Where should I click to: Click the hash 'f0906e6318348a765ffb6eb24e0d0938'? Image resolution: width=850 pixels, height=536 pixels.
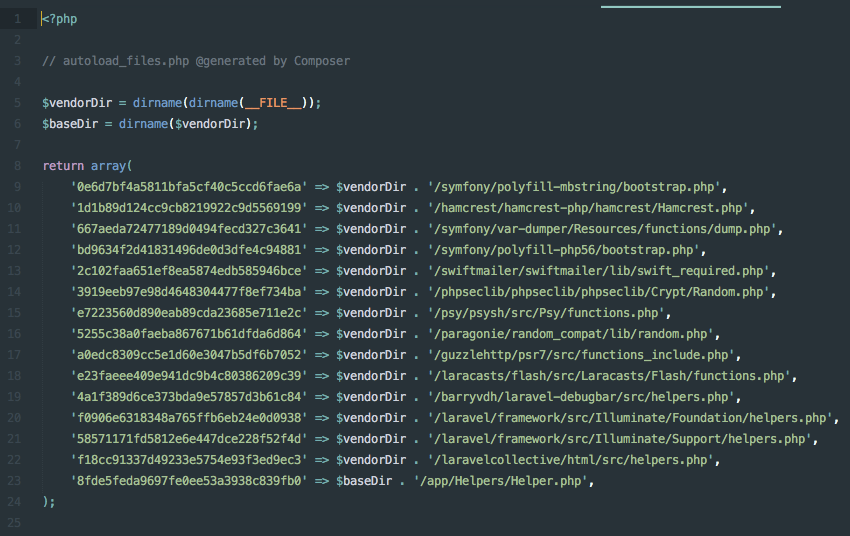click(189, 418)
